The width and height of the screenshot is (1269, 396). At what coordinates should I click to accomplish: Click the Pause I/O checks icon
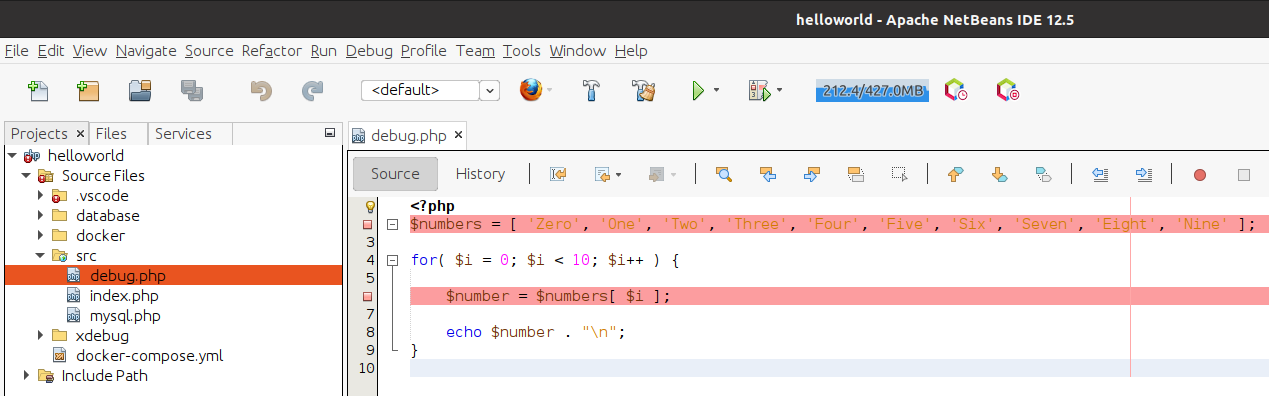(1007, 91)
